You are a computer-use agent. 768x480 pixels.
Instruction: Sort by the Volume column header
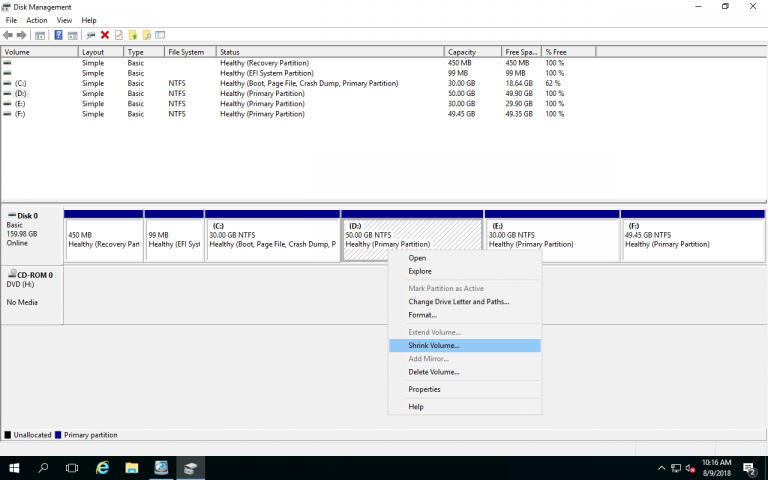click(39, 52)
